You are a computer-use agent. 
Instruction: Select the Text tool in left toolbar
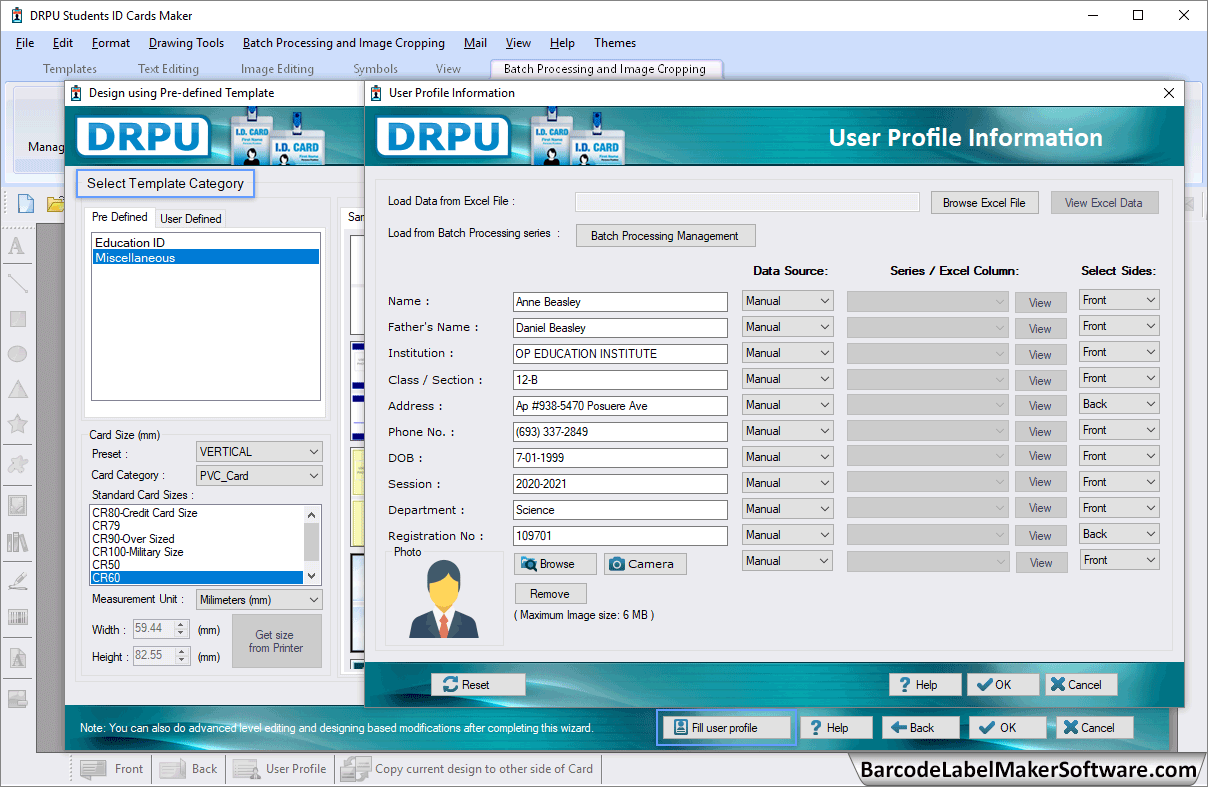click(17, 247)
